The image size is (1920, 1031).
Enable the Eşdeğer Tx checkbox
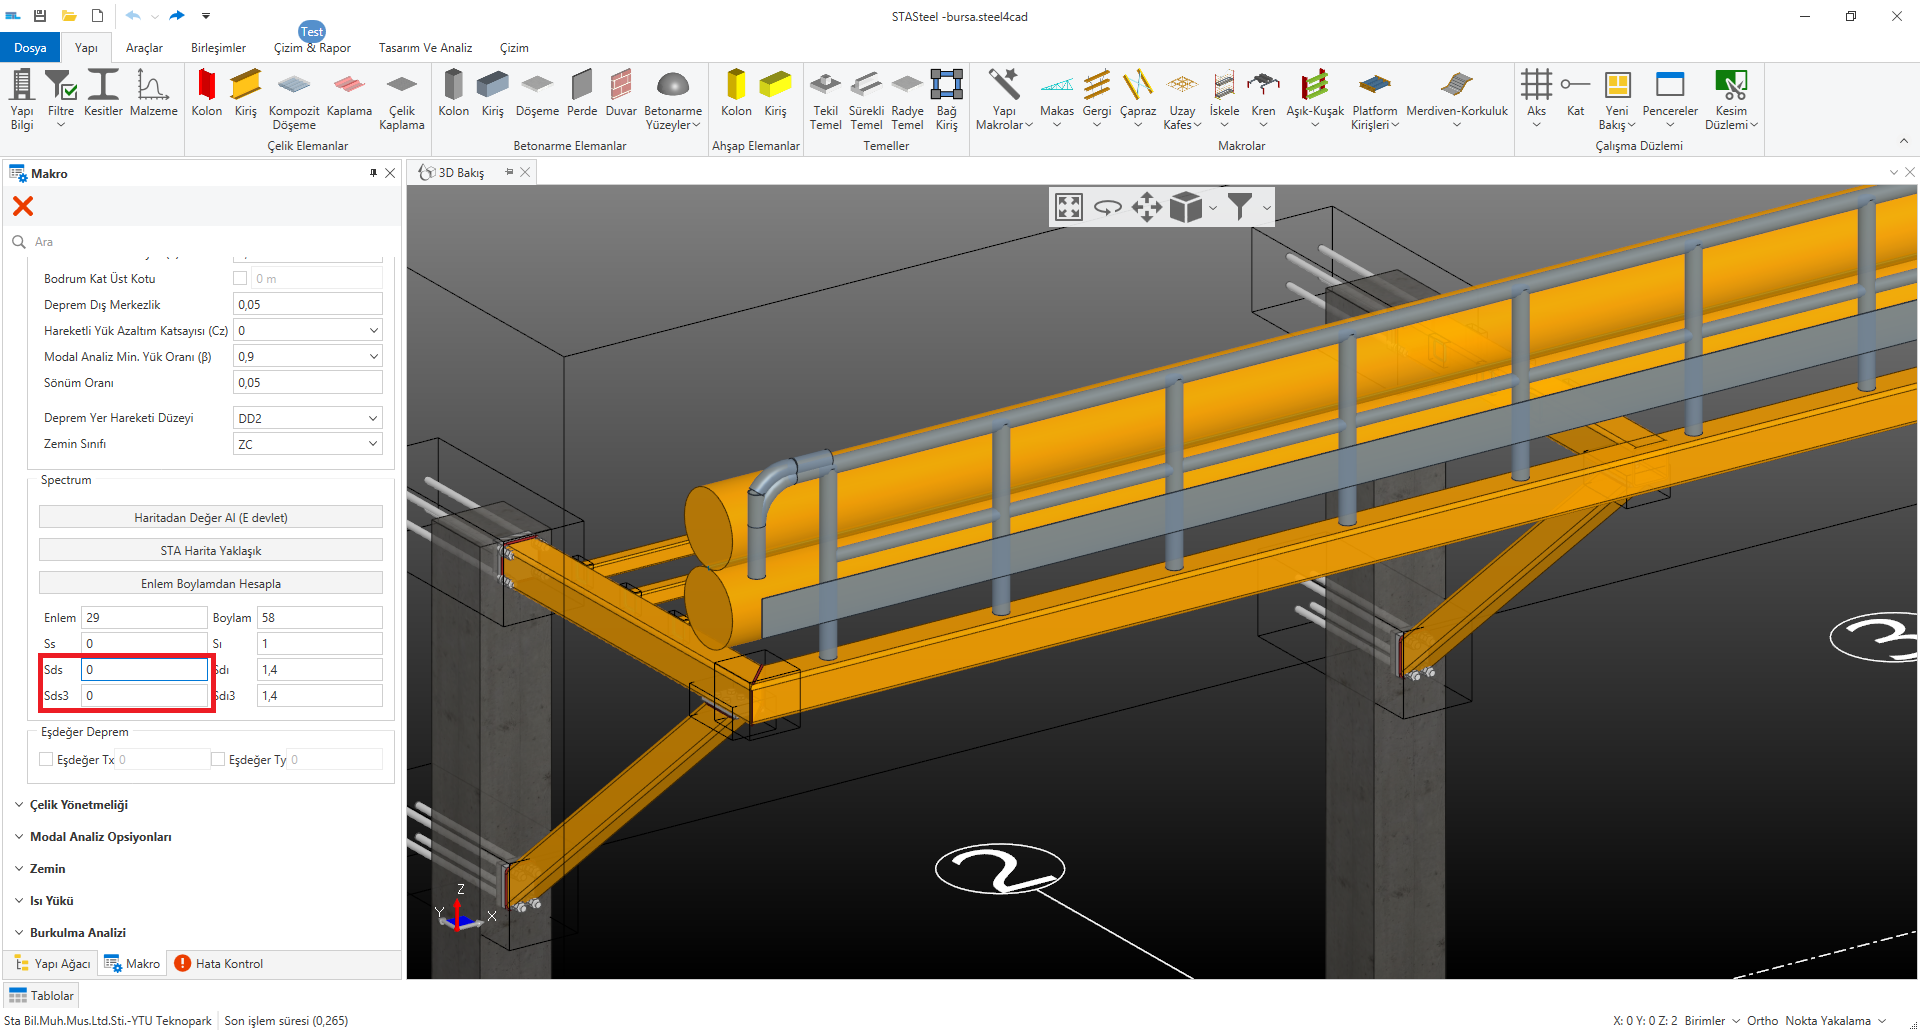pyautogui.click(x=46, y=759)
